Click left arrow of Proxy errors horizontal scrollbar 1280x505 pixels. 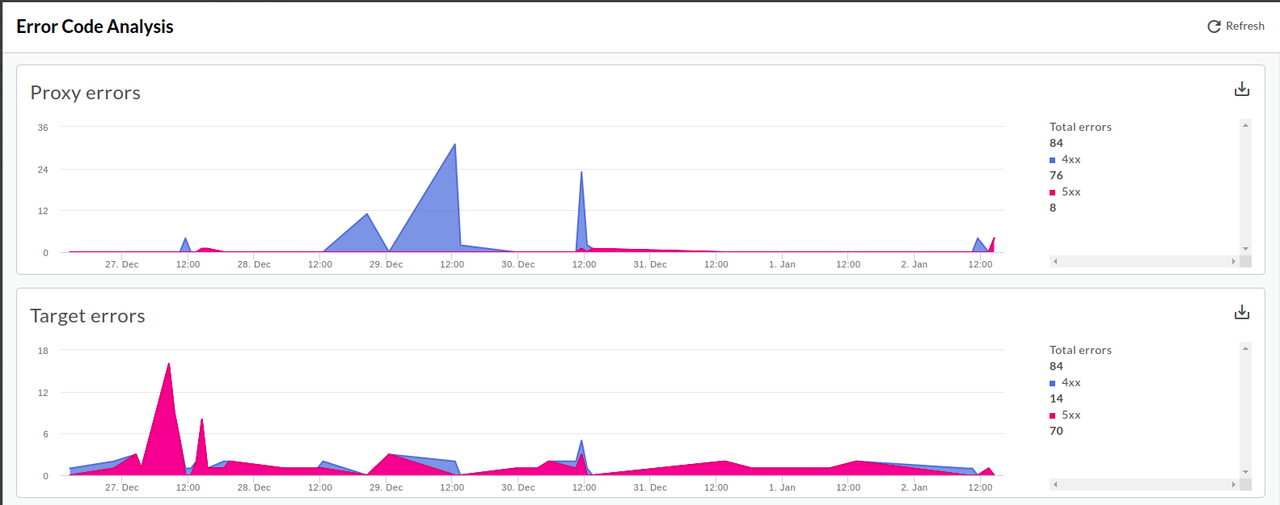[x=1055, y=261]
